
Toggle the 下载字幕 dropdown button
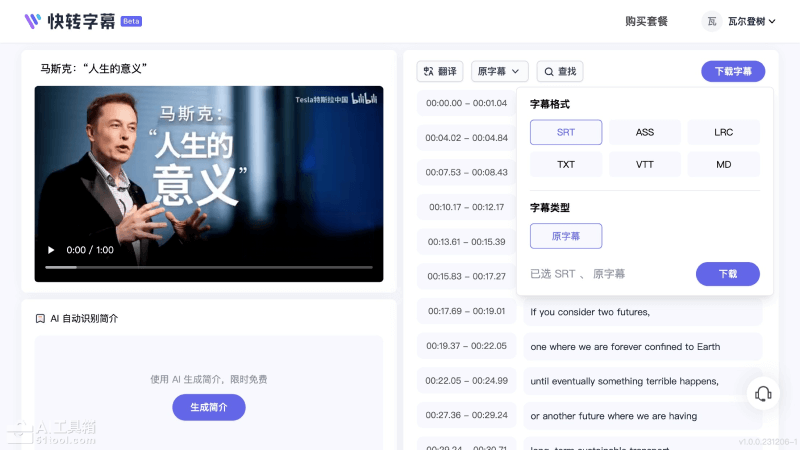[x=733, y=71]
